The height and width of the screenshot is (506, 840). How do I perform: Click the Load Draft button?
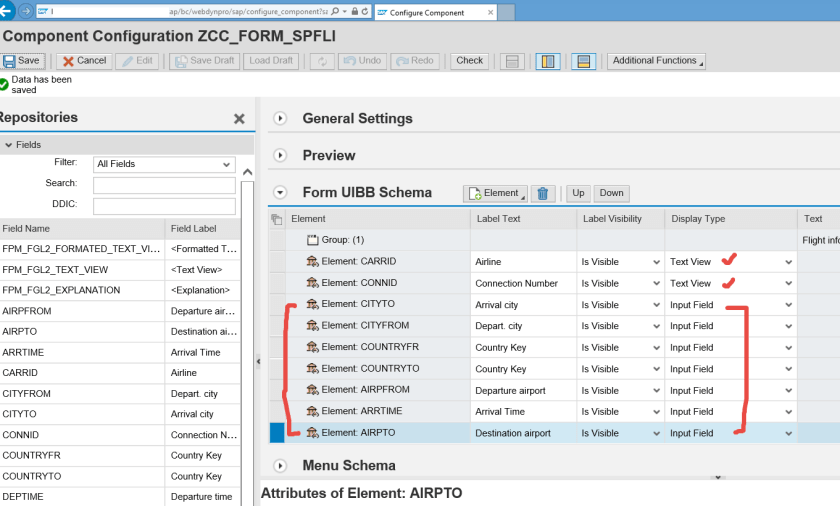coord(271,61)
